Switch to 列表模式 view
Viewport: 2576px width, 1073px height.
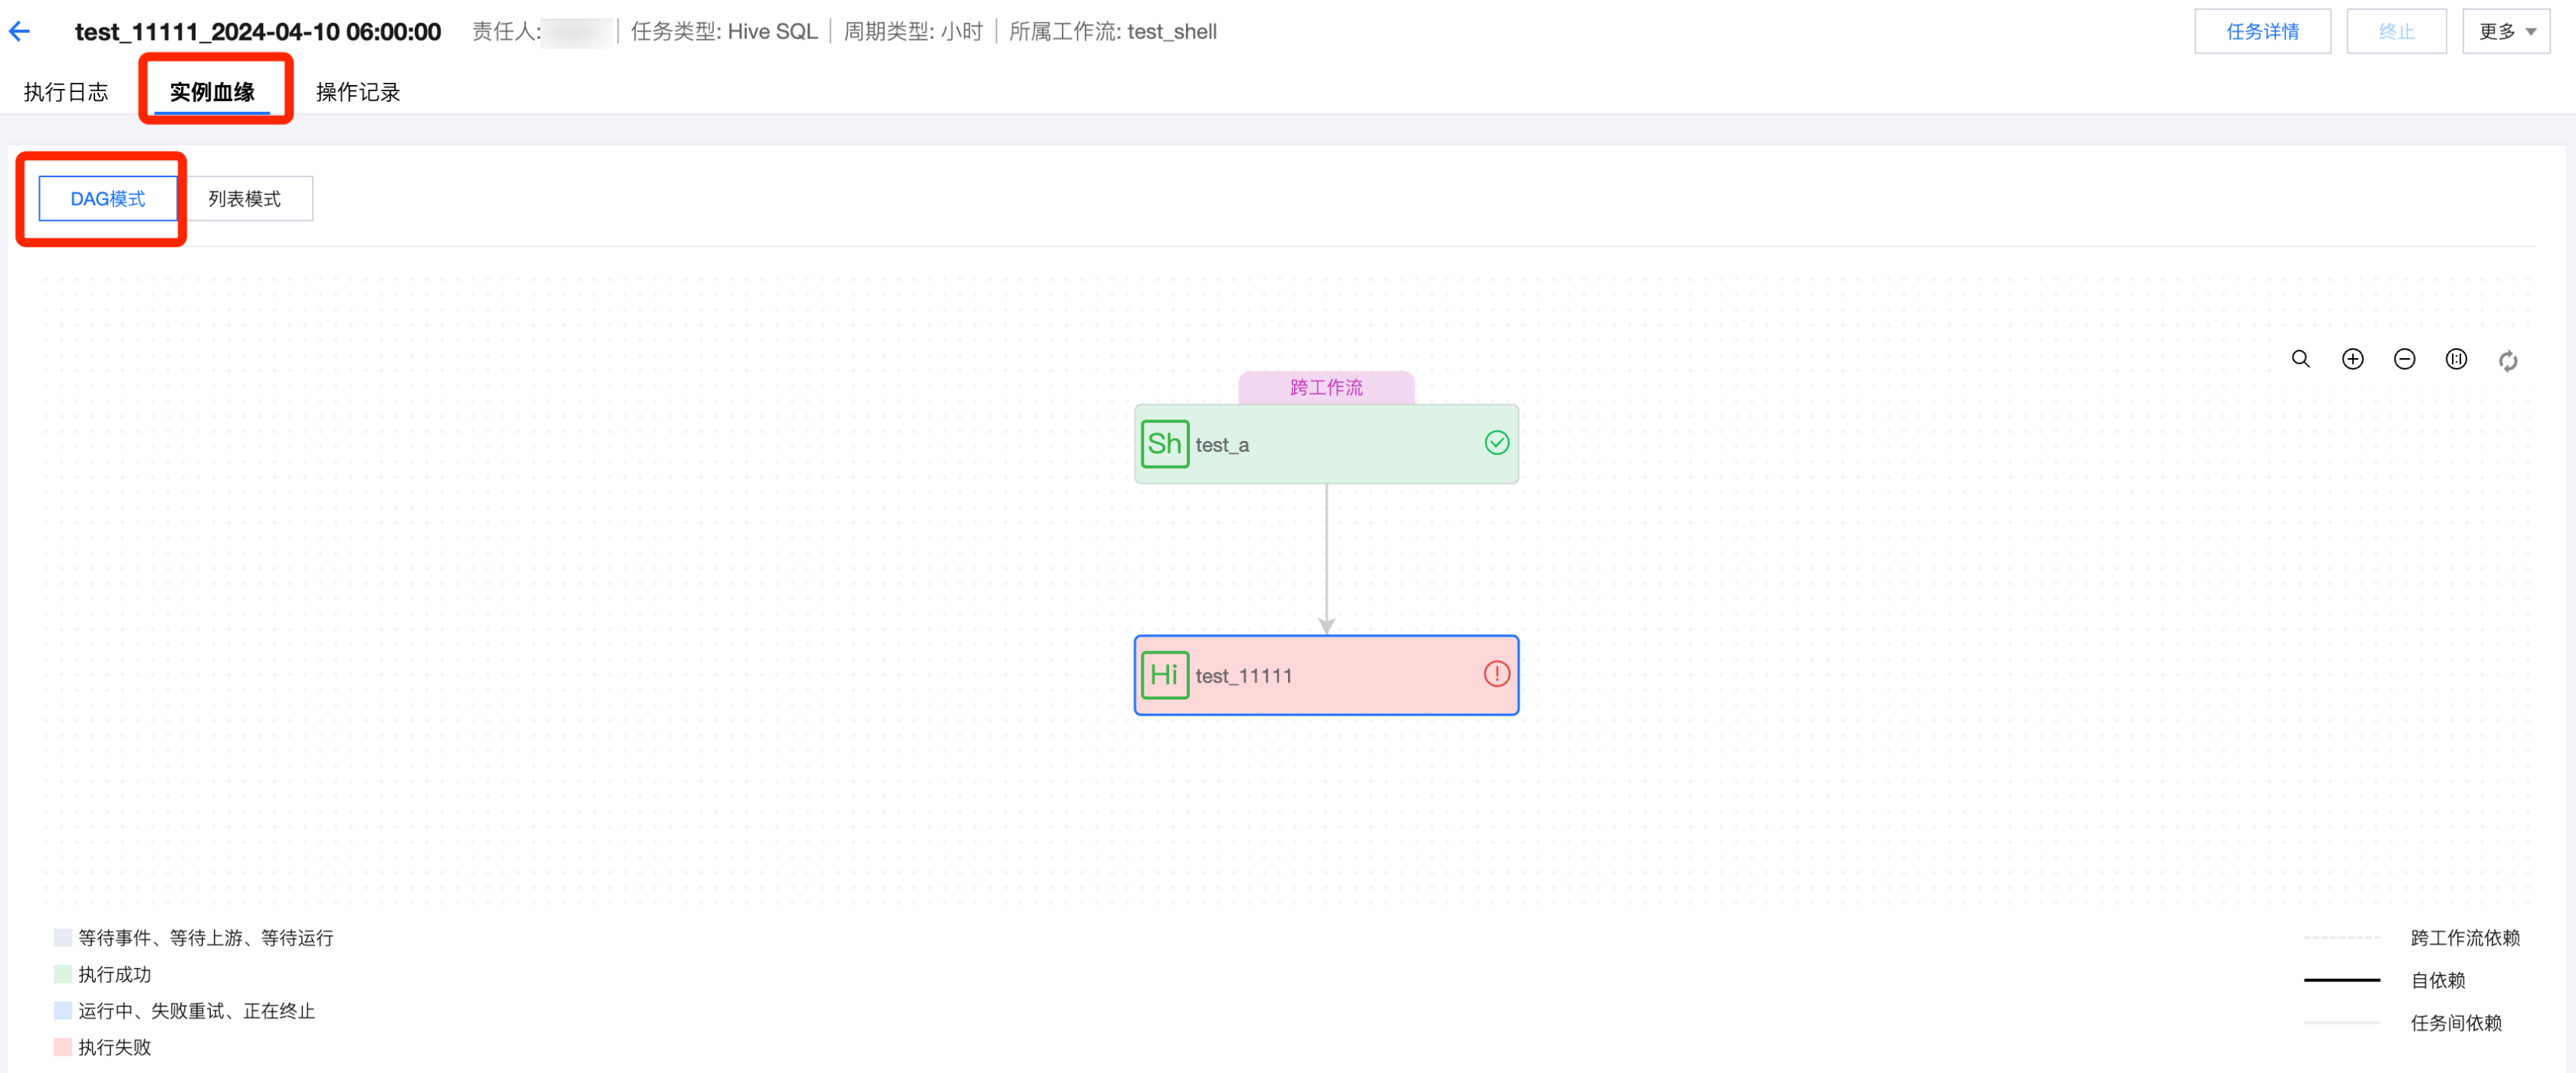pyautogui.click(x=245, y=199)
